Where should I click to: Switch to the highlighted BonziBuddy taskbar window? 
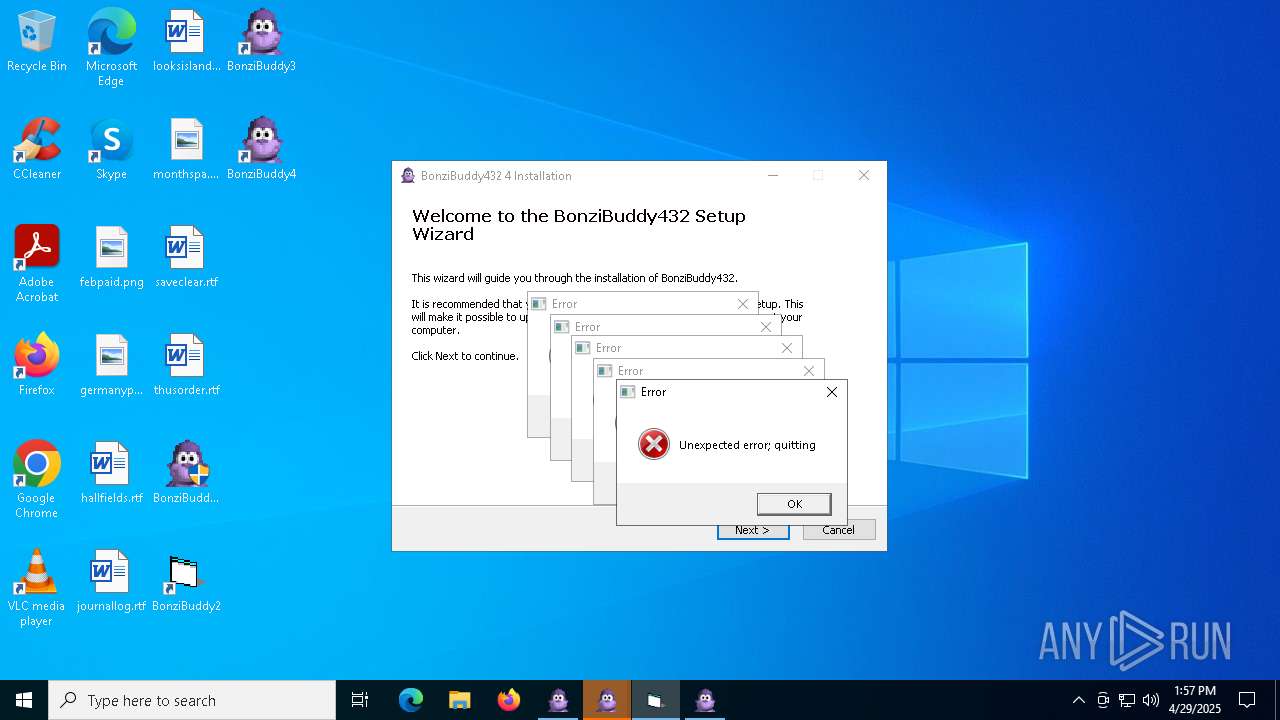click(x=607, y=700)
